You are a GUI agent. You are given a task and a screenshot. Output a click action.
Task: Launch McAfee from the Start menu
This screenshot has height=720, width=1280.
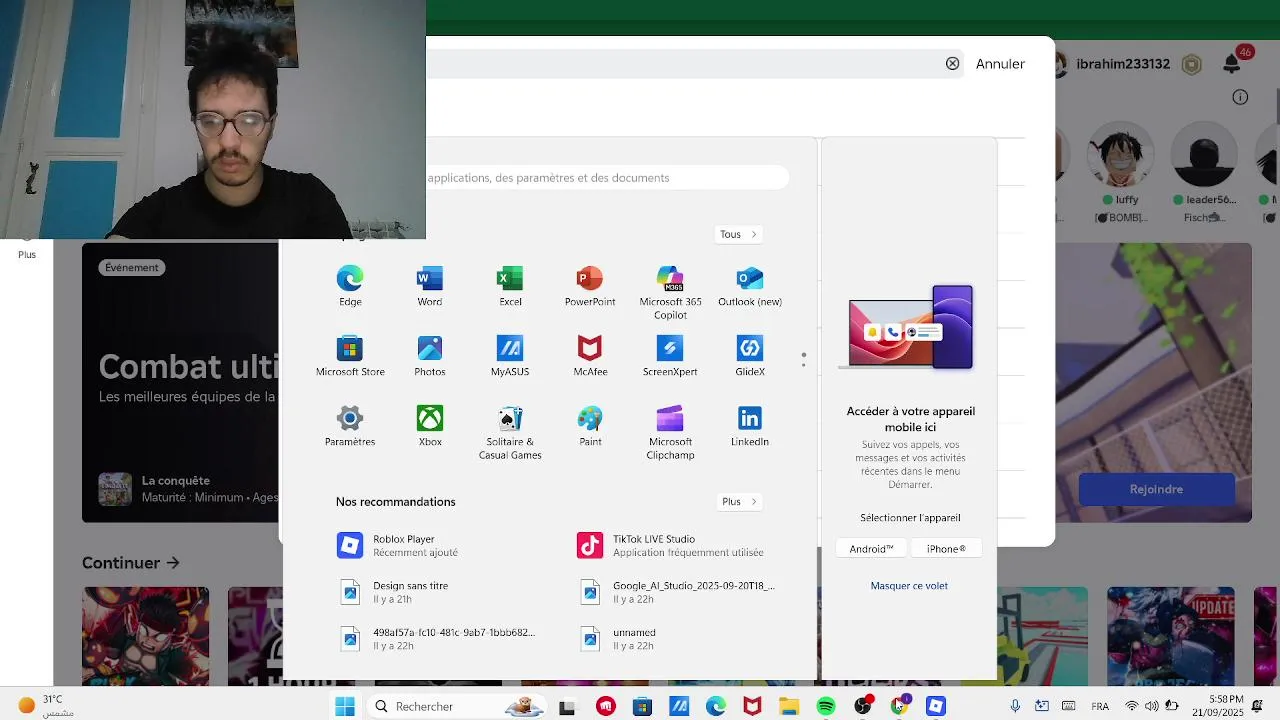pos(590,356)
